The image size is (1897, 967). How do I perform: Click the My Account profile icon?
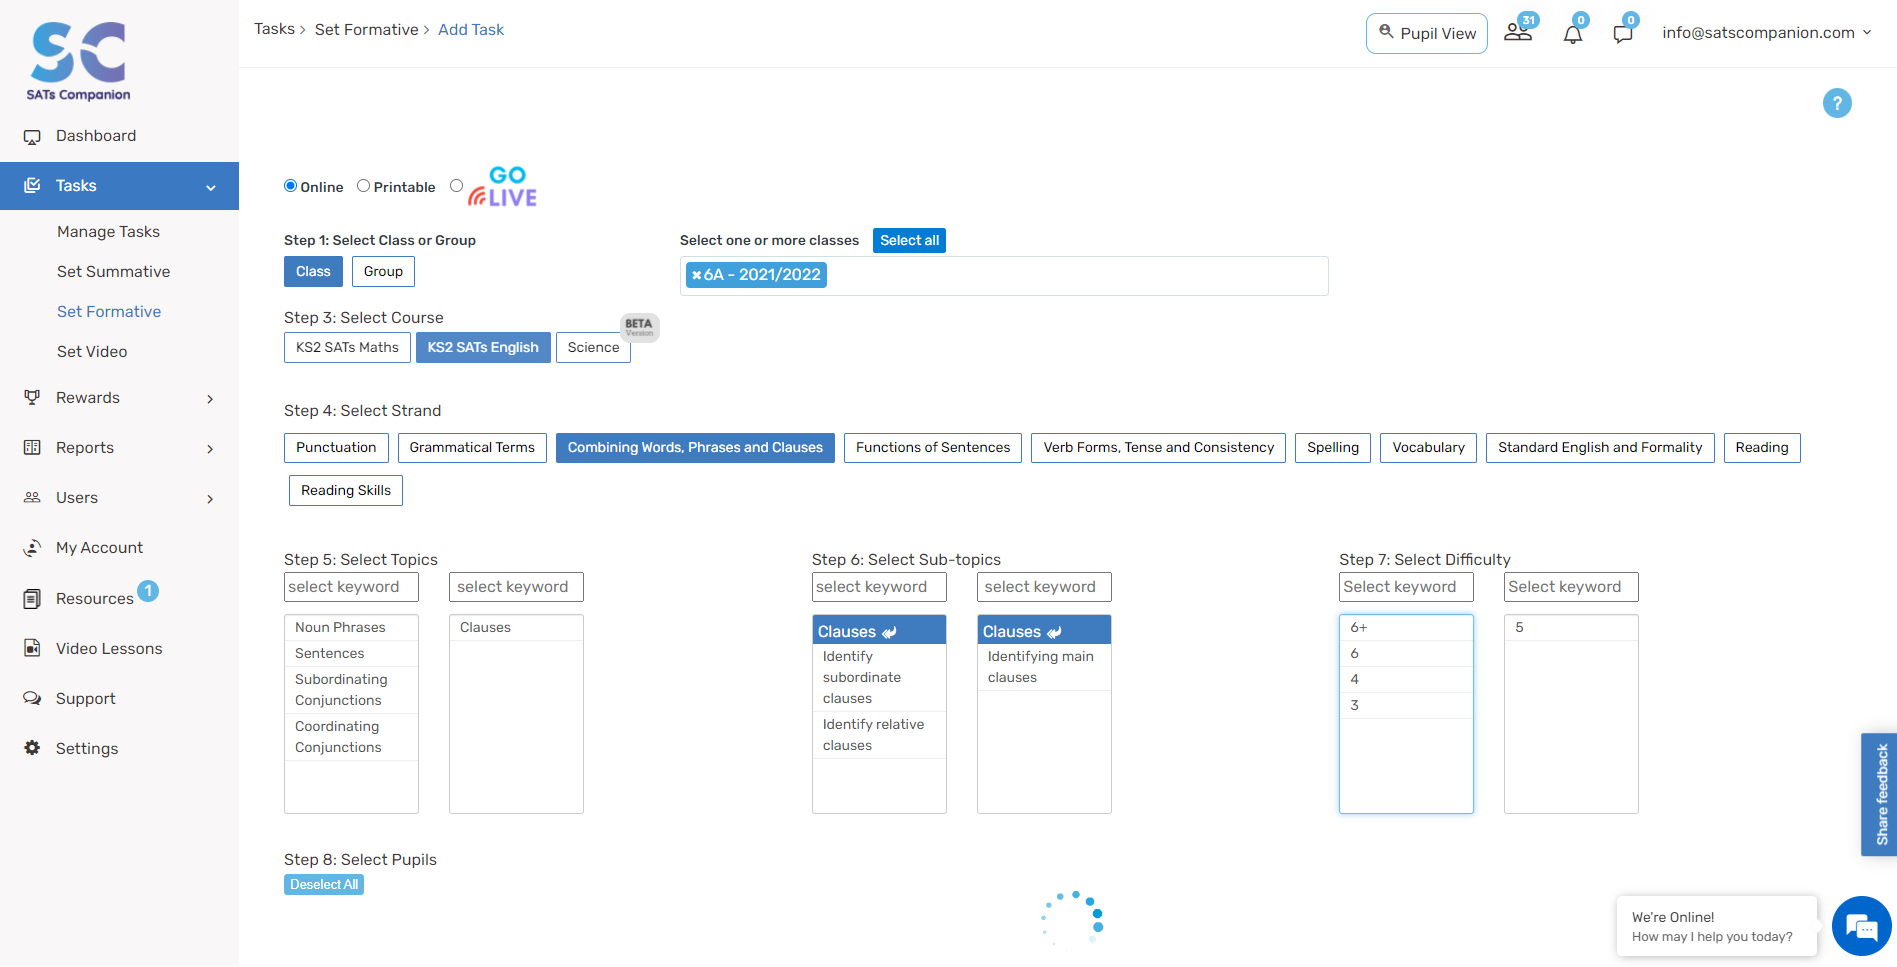coord(32,547)
